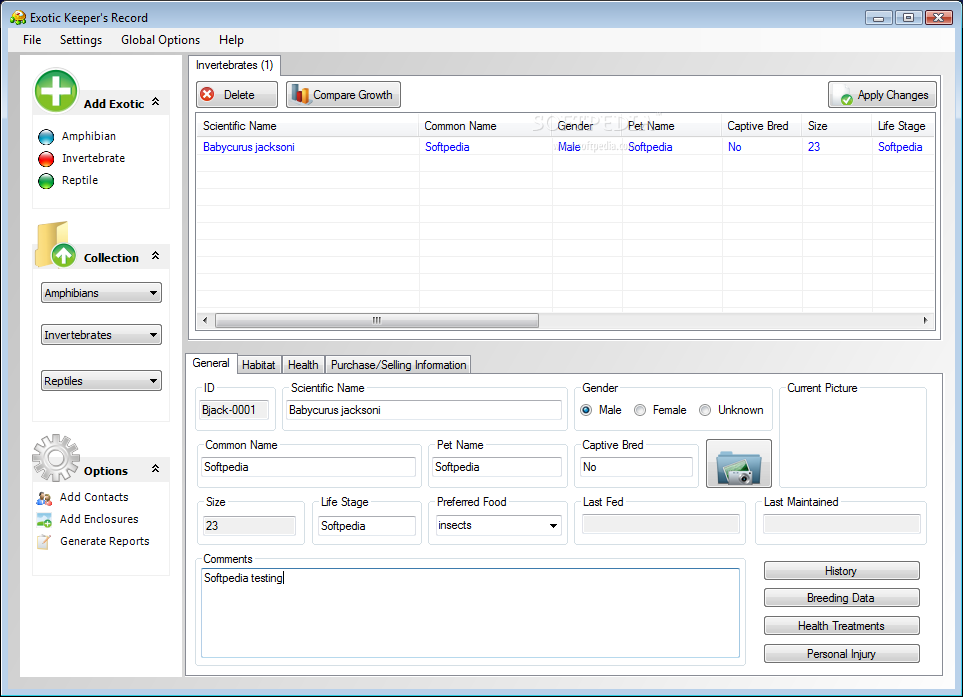Image resolution: width=963 pixels, height=697 pixels.
Task: Click the Add Enclosures link
Action: (99, 520)
